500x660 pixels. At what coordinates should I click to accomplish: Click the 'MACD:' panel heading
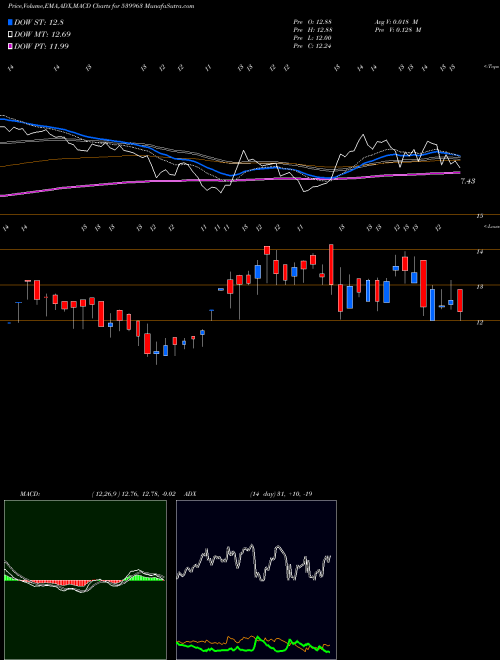[x=29, y=494]
